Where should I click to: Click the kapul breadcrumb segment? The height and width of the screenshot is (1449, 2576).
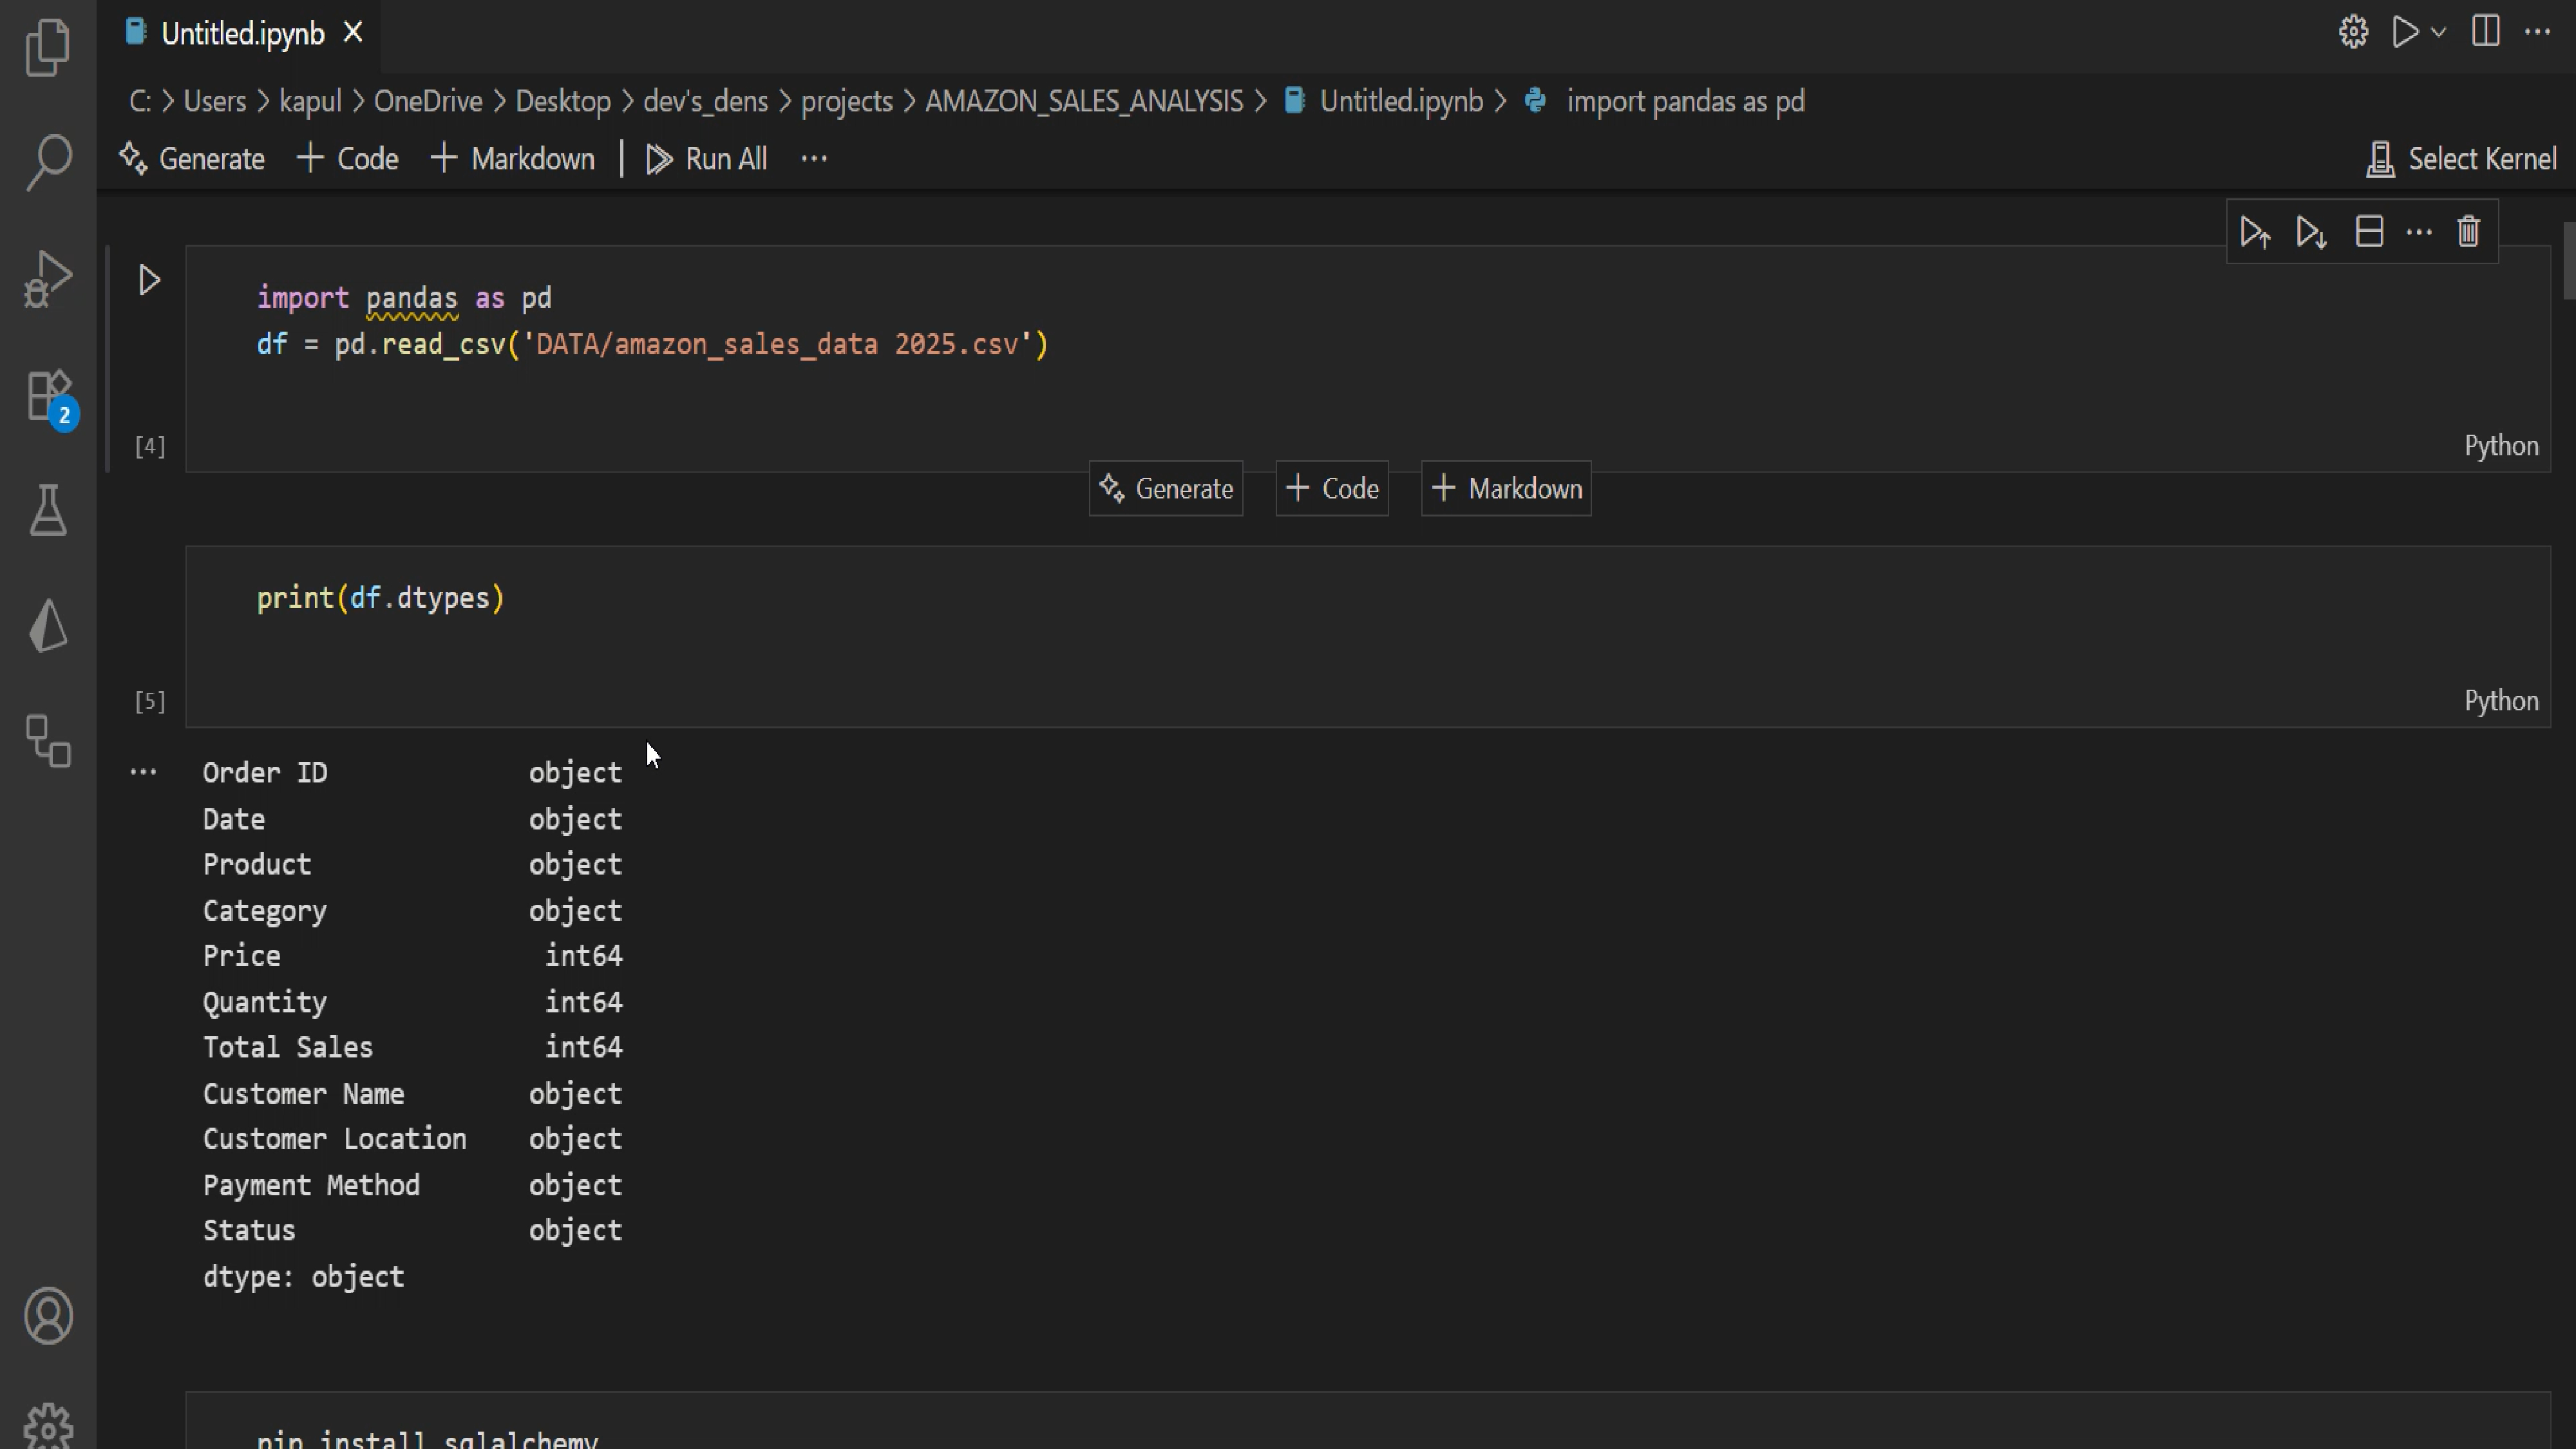[310, 101]
